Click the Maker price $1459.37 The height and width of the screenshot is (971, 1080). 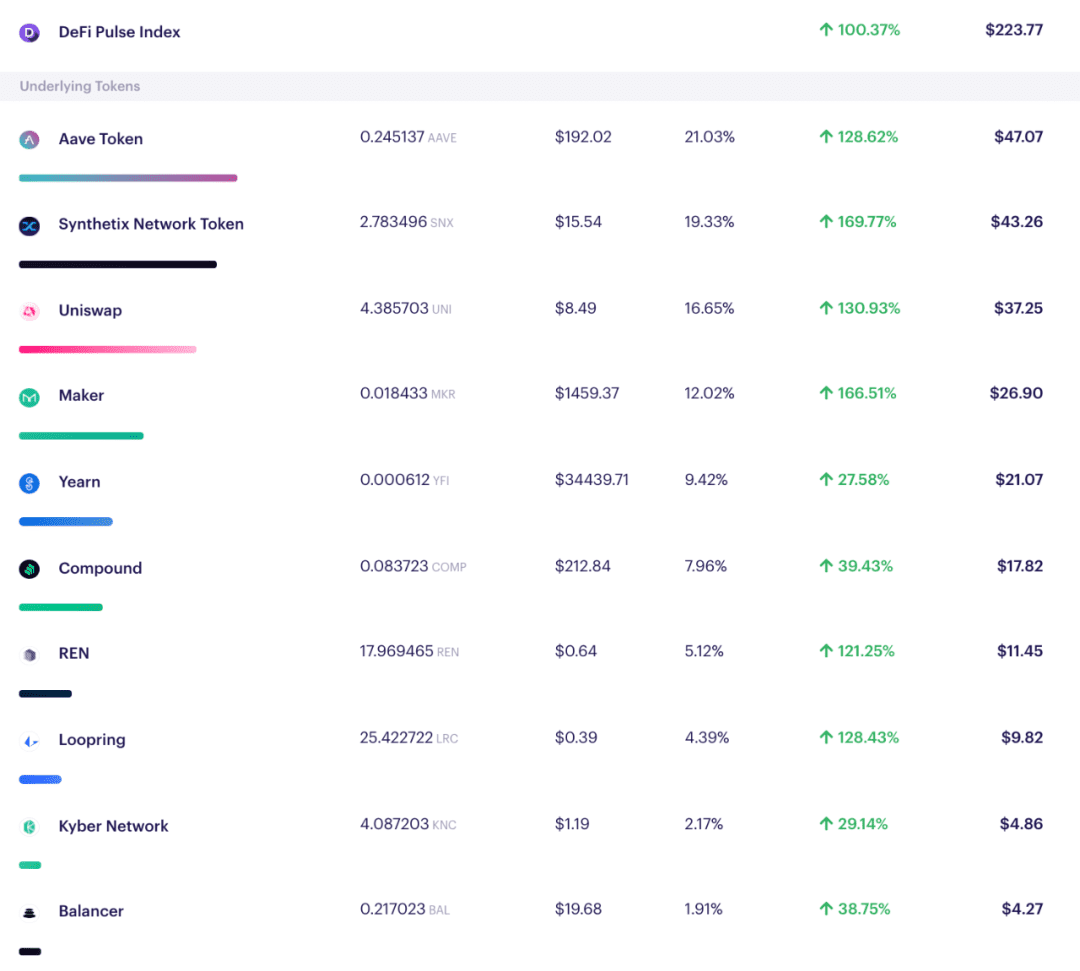click(x=587, y=393)
